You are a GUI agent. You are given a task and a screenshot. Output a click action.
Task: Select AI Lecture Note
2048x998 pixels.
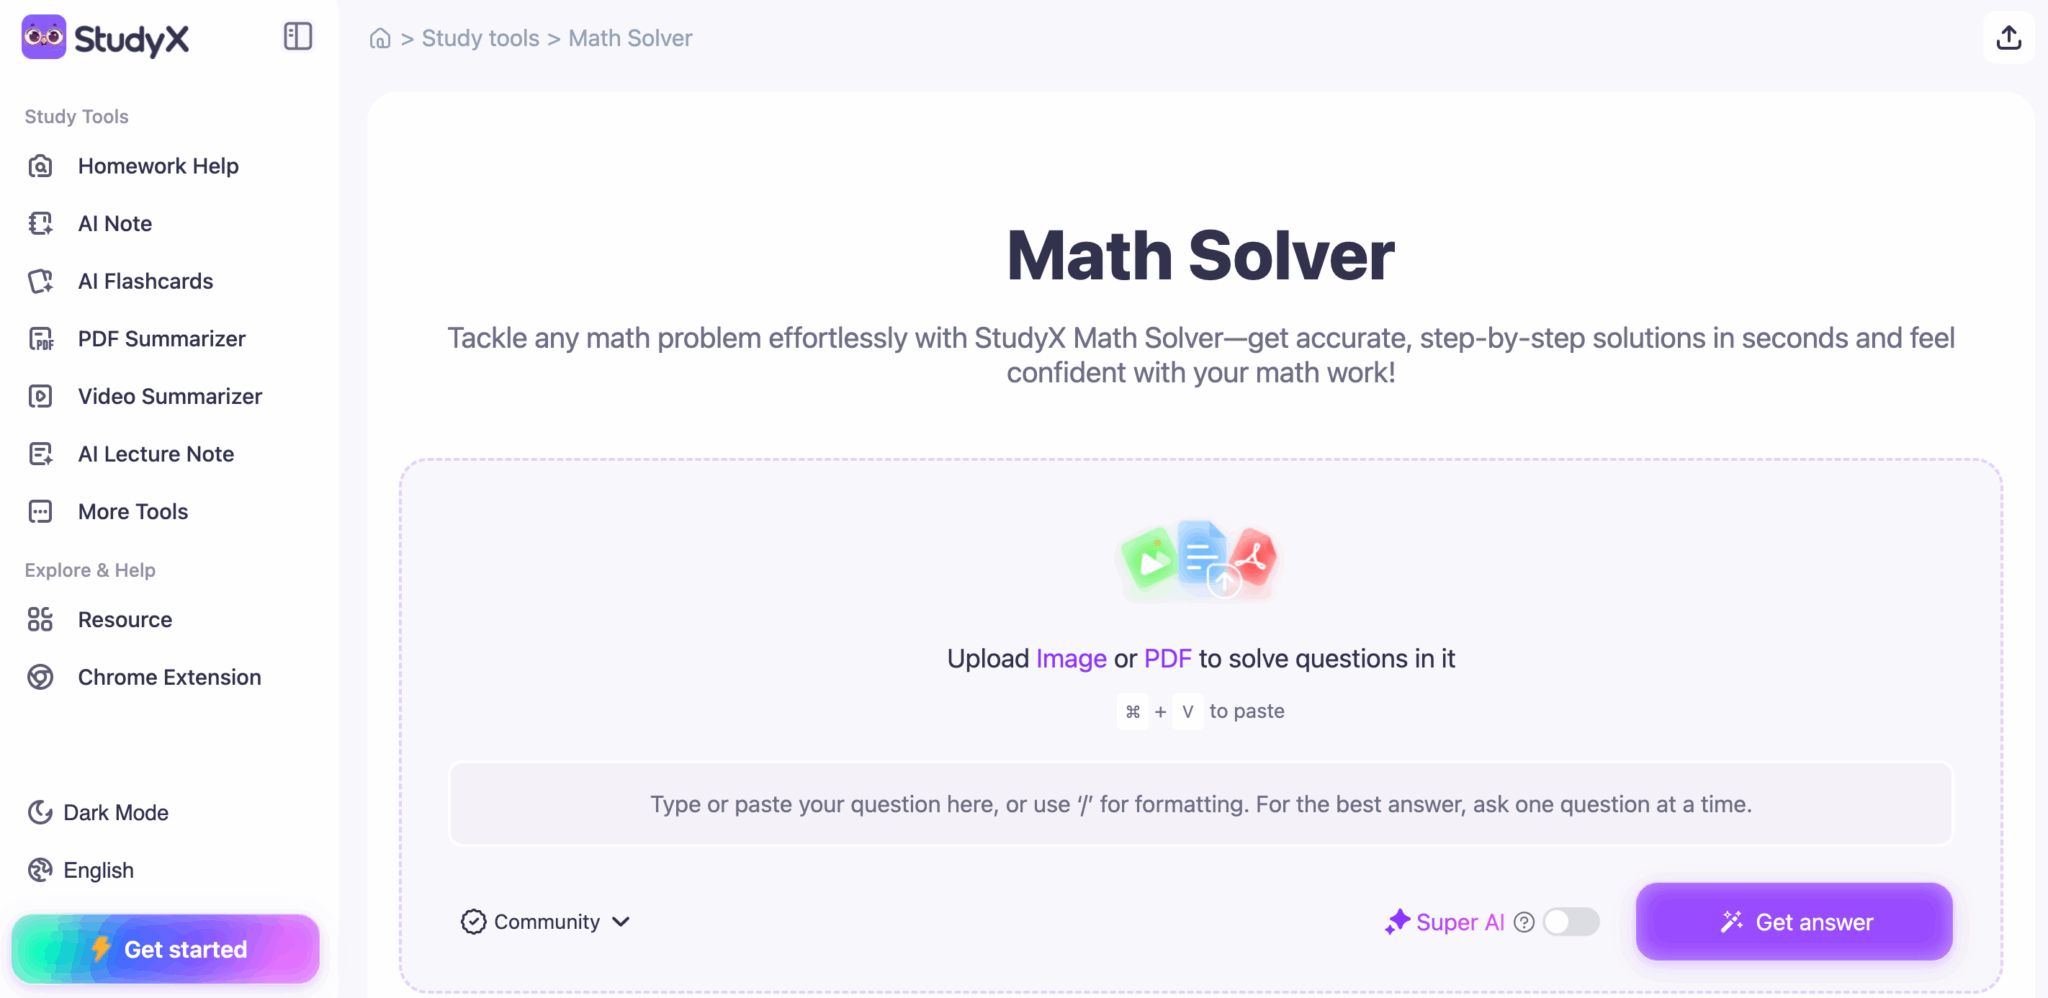[155, 454]
